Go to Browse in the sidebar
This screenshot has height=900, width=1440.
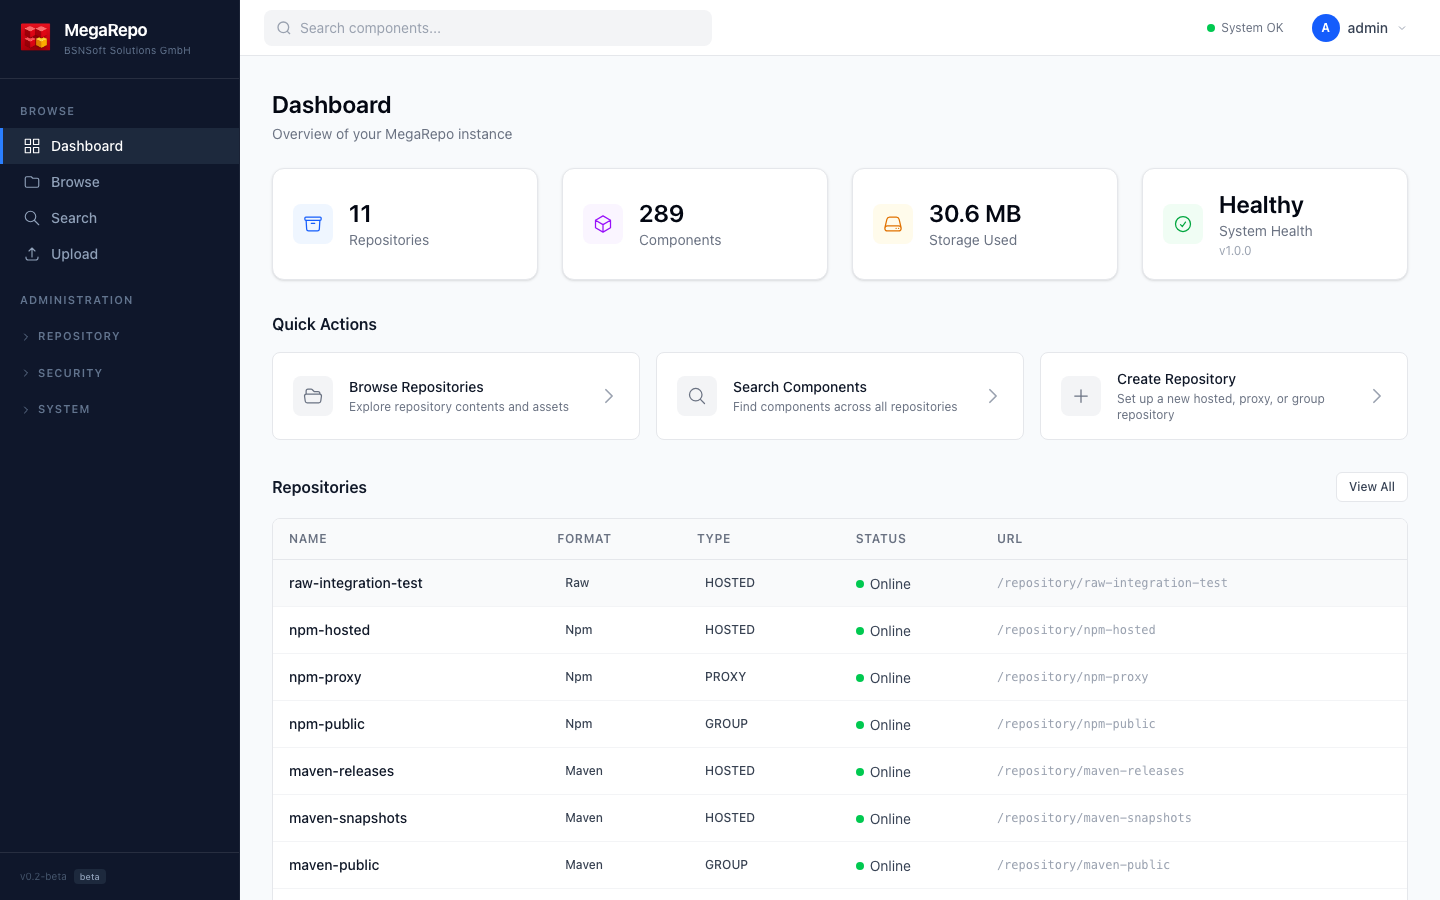pyautogui.click(x=75, y=182)
